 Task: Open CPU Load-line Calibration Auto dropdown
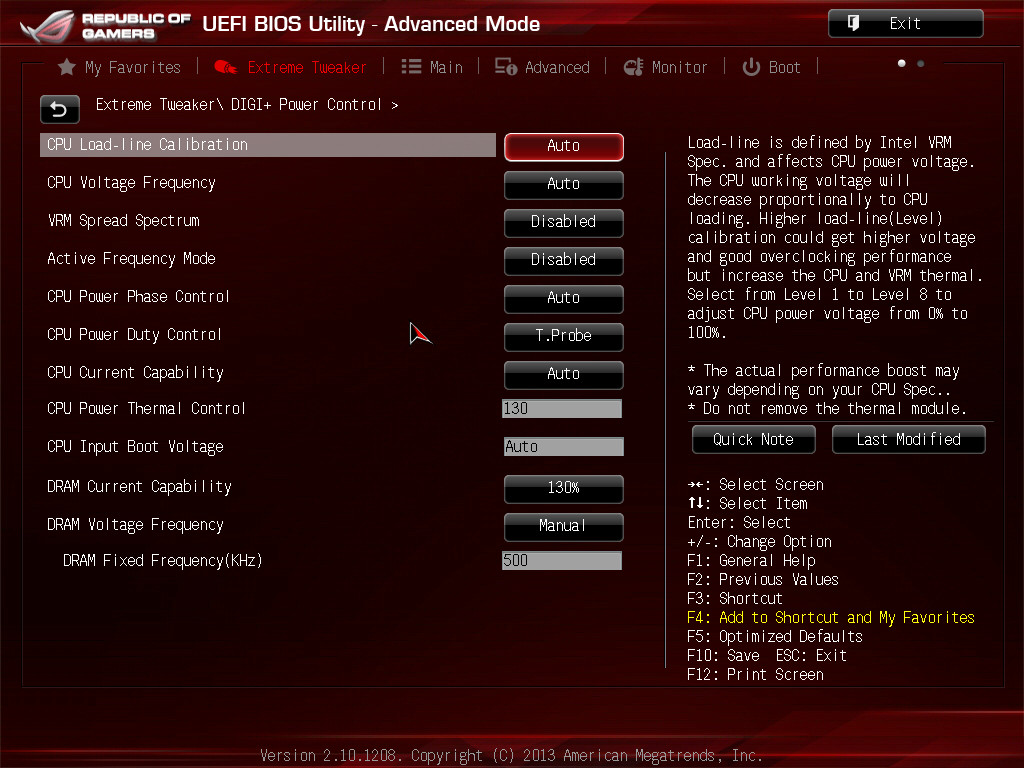(564, 146)
